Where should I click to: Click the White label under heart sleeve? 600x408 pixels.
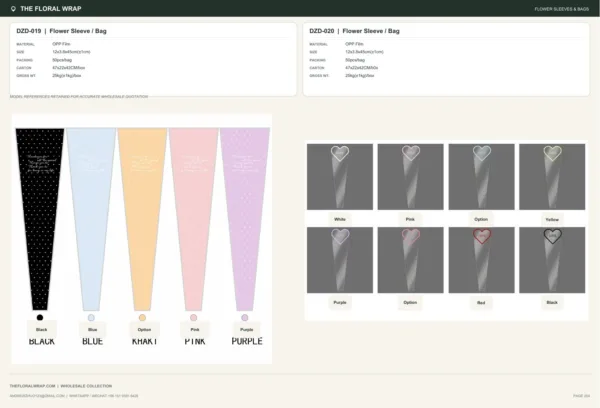pyautogui.click(x=340, y=219)
